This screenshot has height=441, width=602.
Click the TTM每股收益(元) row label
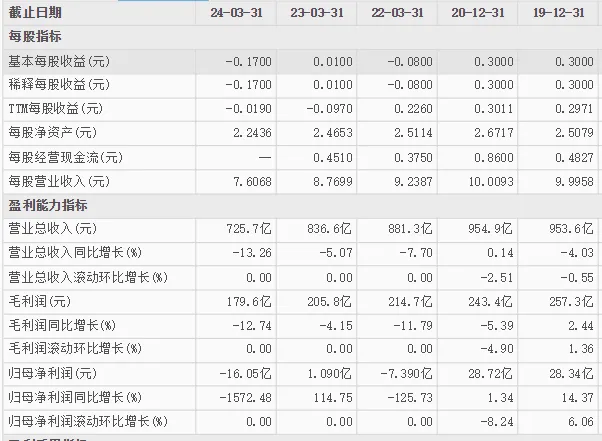point(56,108)
